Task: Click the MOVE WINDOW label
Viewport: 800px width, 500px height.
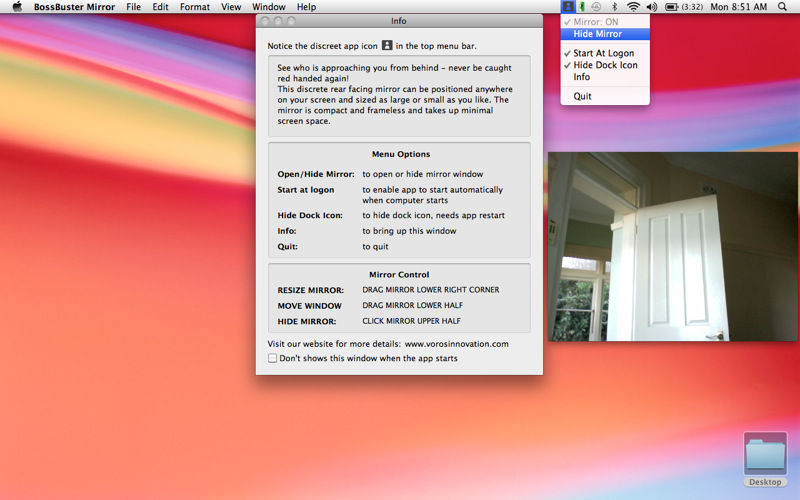Action: point(310,306)
